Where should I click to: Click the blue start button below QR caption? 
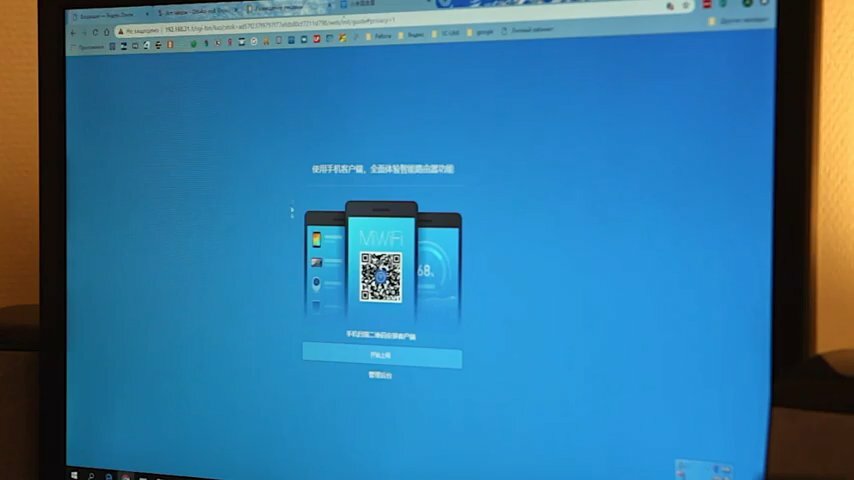tap(382, 355)
